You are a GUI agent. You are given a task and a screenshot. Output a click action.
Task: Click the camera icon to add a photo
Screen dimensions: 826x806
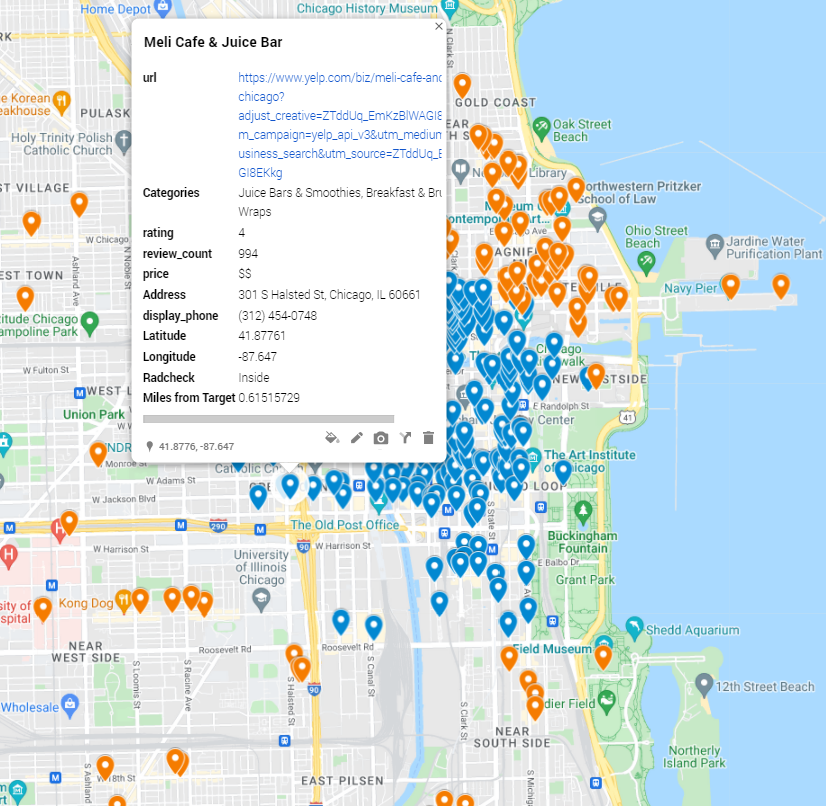tap(381, 438)
